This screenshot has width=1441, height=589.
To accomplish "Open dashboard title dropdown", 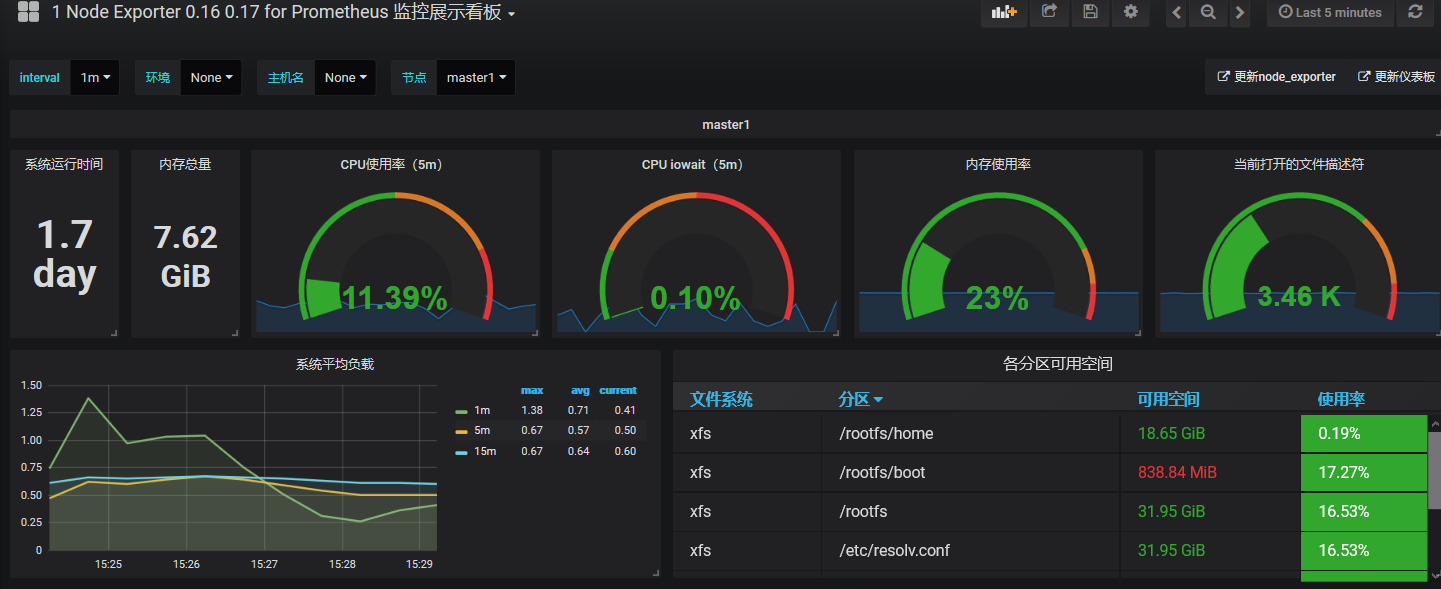I will click(x=283, y=13).
